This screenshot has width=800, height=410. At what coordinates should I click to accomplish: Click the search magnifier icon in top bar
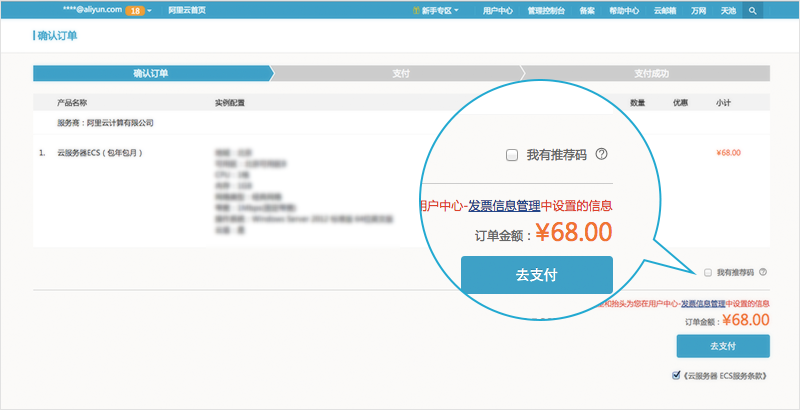coord(753,11)
